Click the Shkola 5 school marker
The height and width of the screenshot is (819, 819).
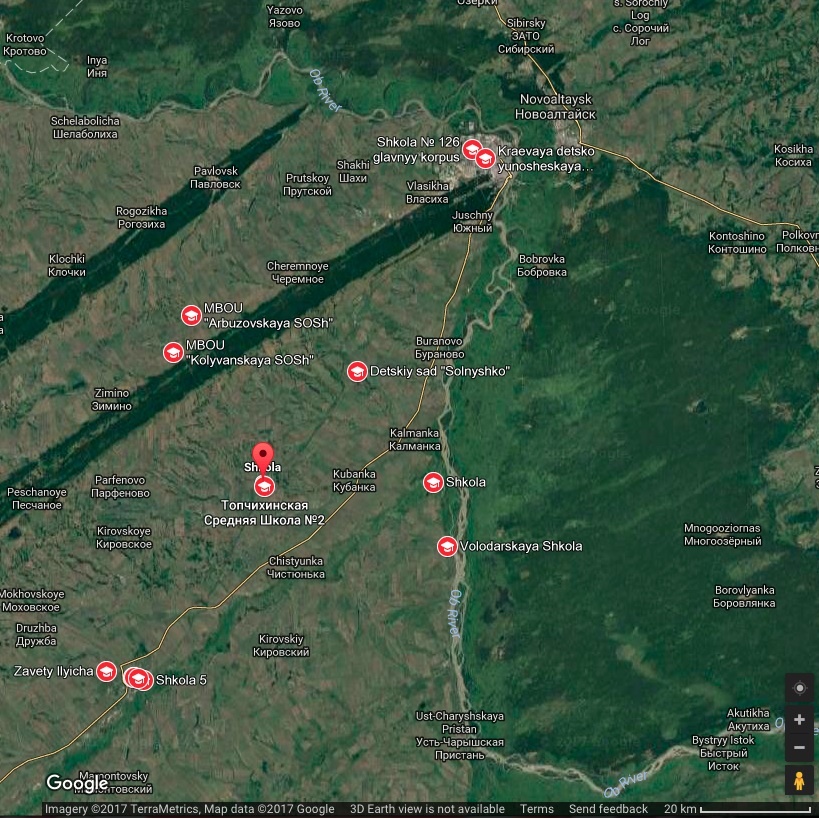[141, 680]
